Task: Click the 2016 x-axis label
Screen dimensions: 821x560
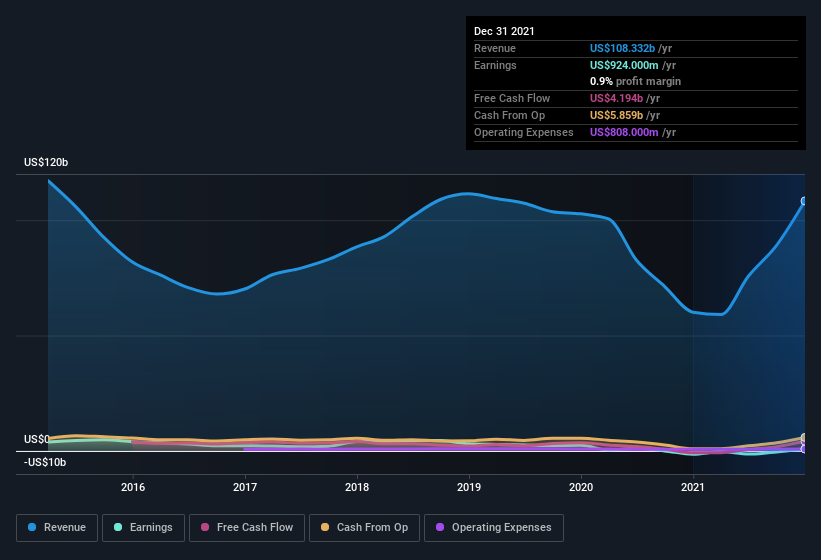Action: 133,487
